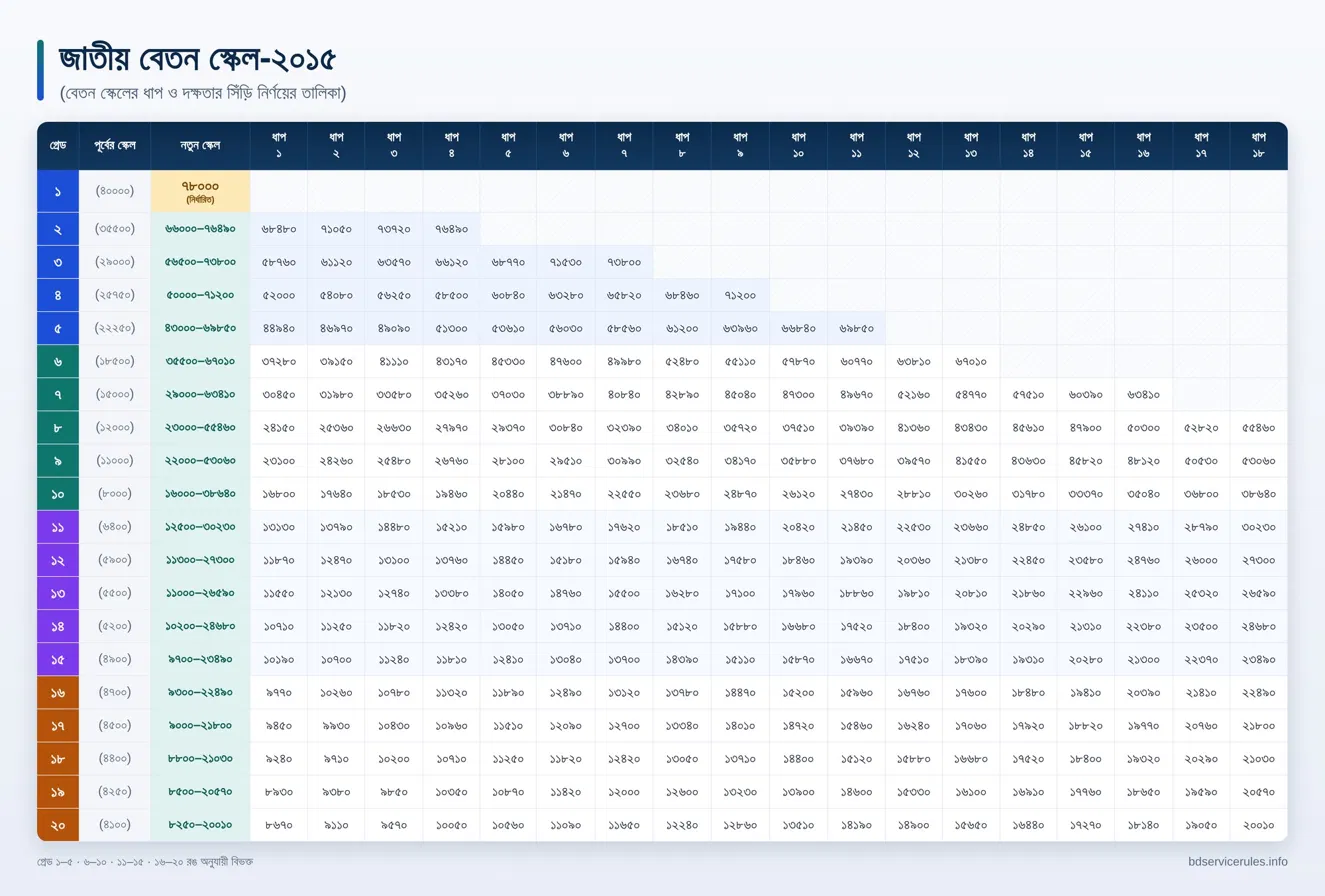Screen dimensions: 1325x896
Task: Click grade ২০ step ১ value '৮৬৭০'
Action: pyautogui.click(x=278, y=825)
